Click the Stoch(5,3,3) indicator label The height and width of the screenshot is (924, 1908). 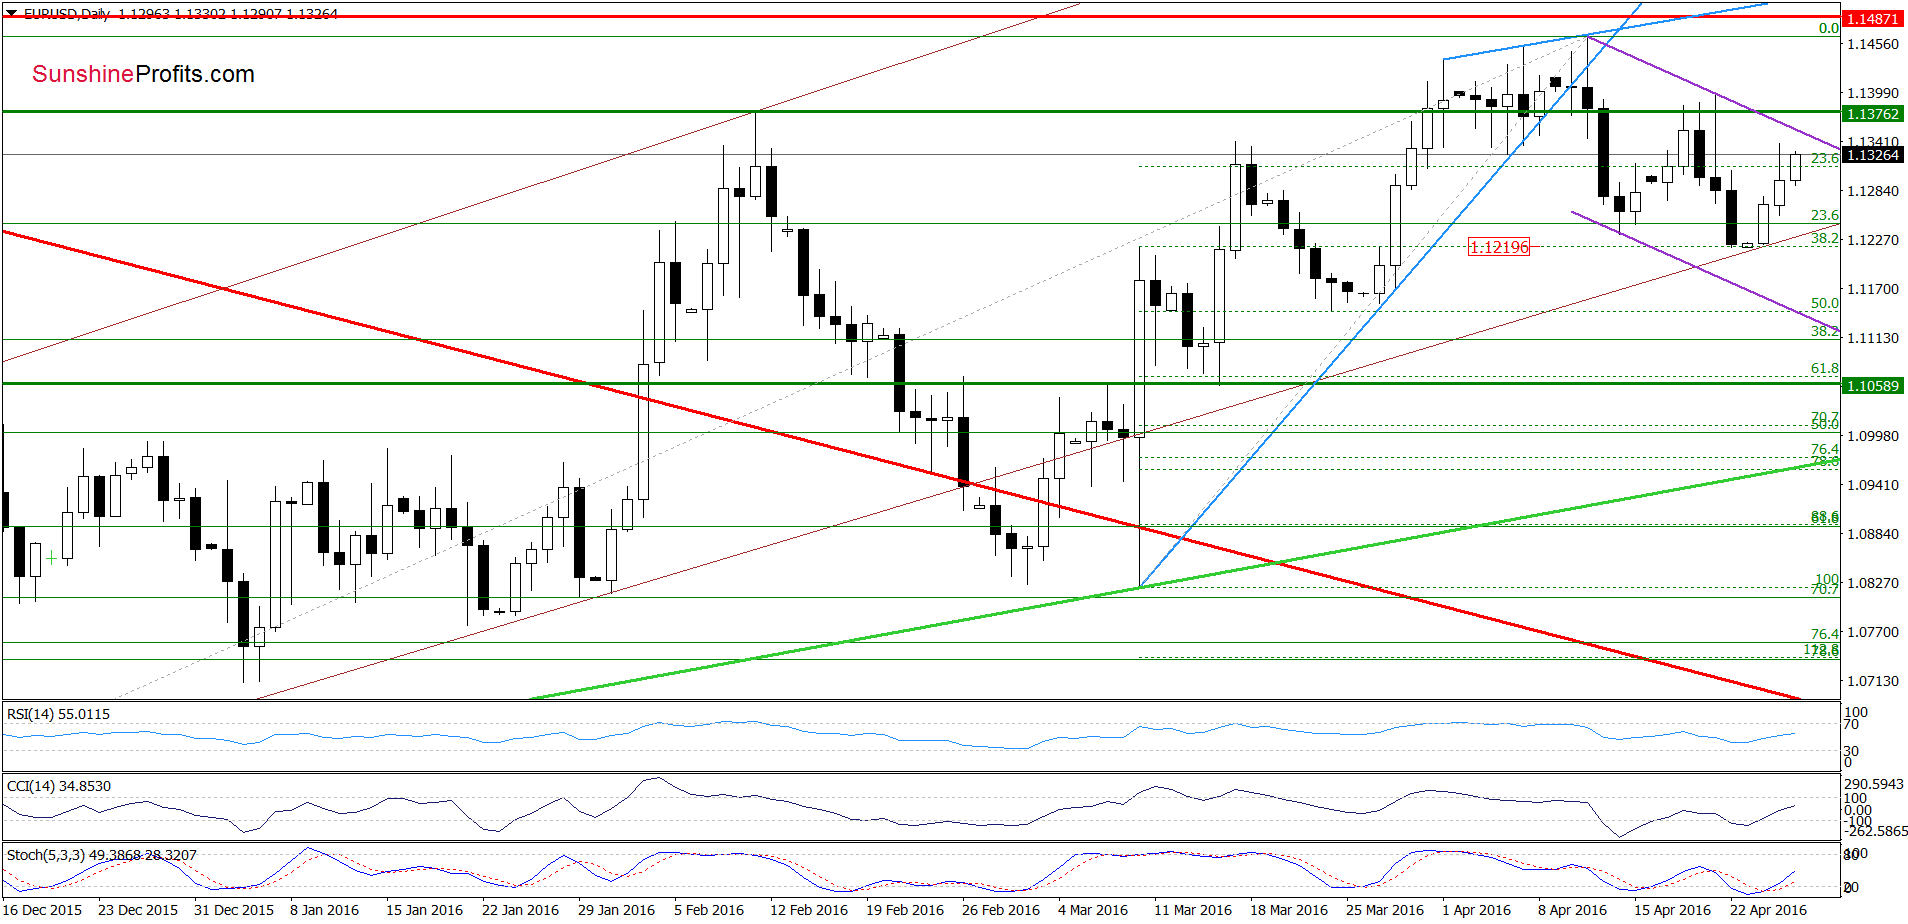tap(101, 855)
